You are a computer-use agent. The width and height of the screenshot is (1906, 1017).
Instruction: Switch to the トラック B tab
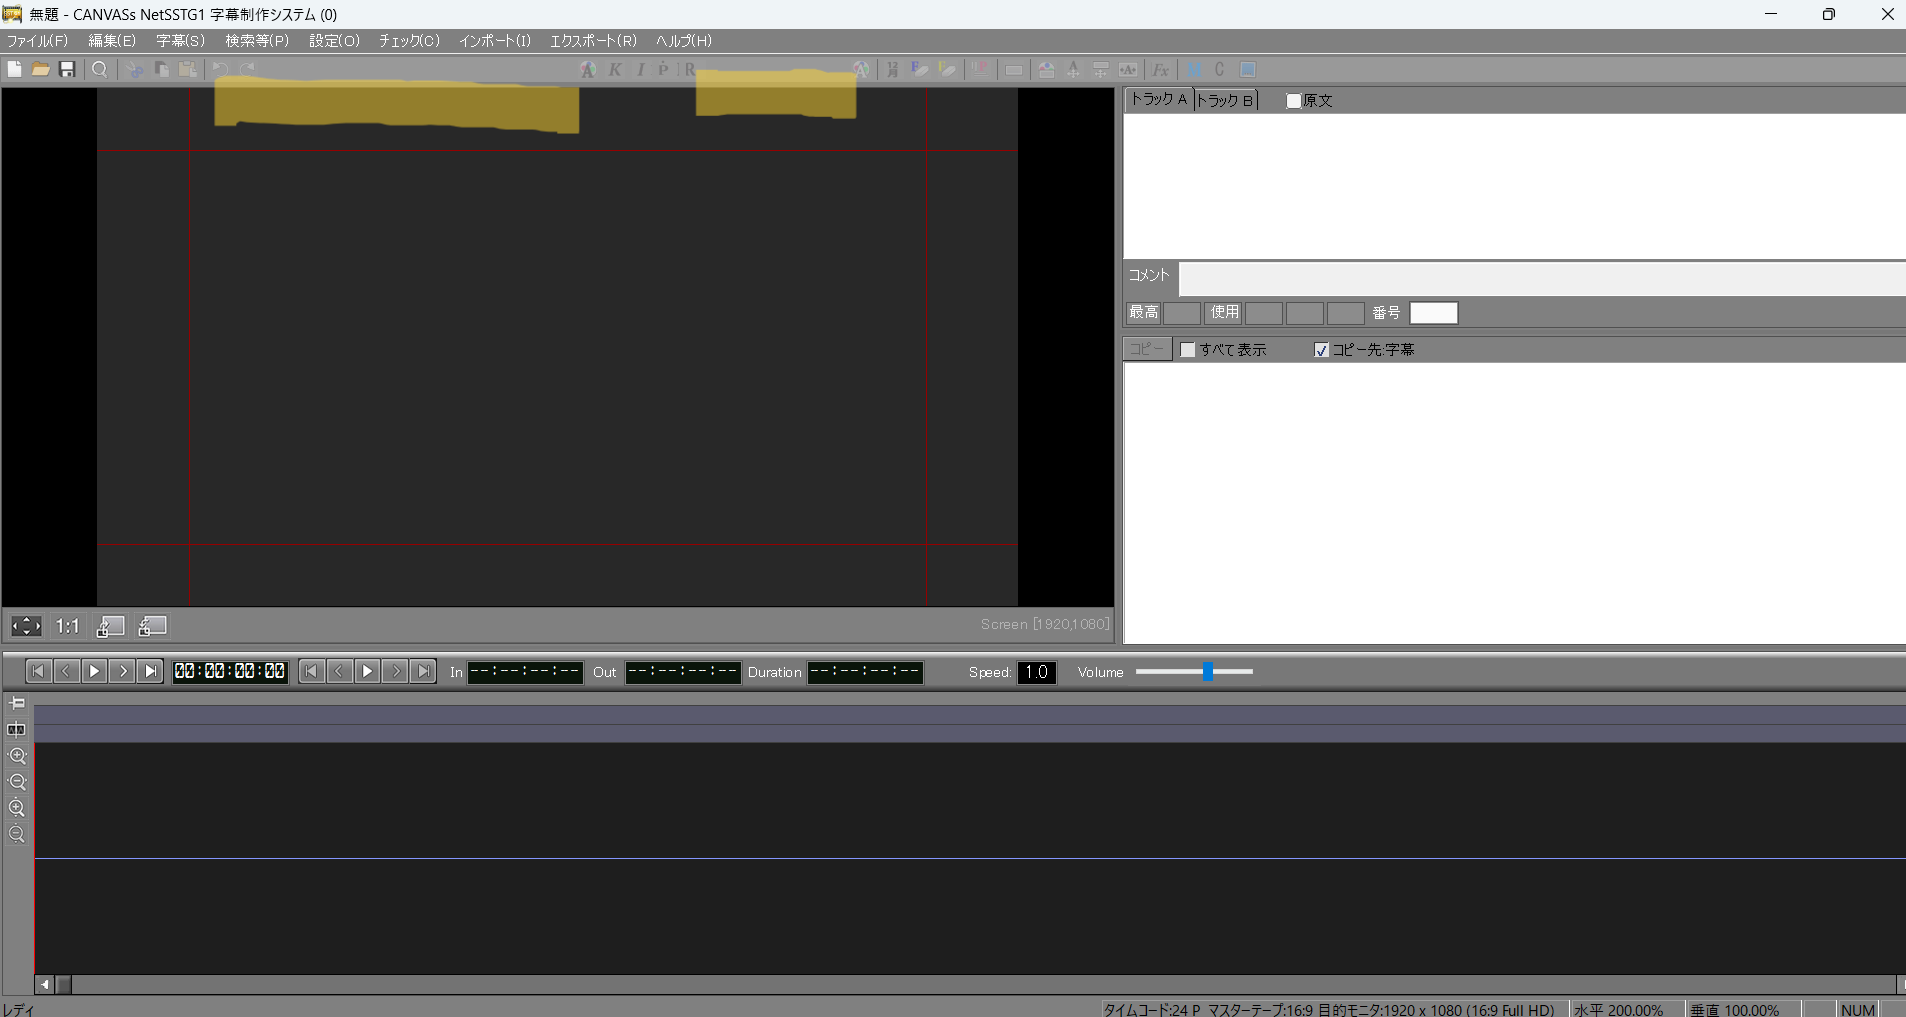pos(1225,100)
